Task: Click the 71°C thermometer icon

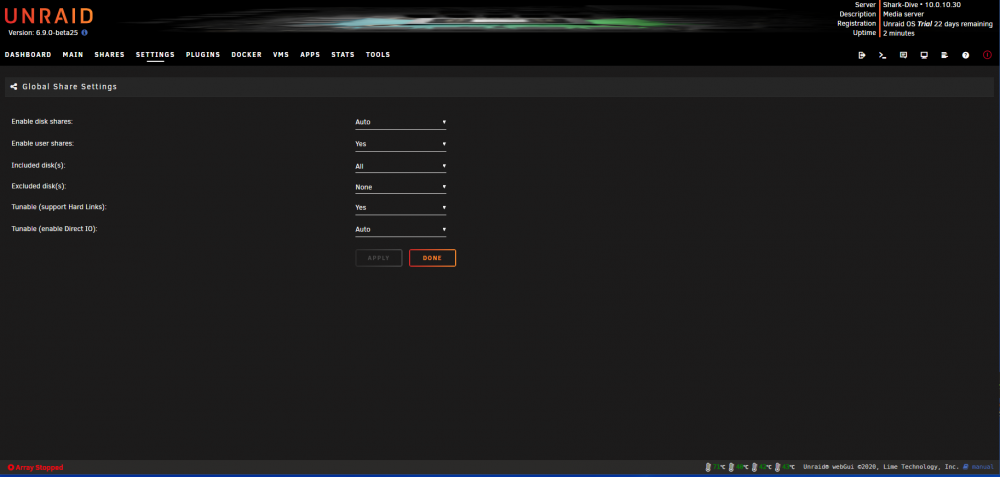Action: coord(708,467)
